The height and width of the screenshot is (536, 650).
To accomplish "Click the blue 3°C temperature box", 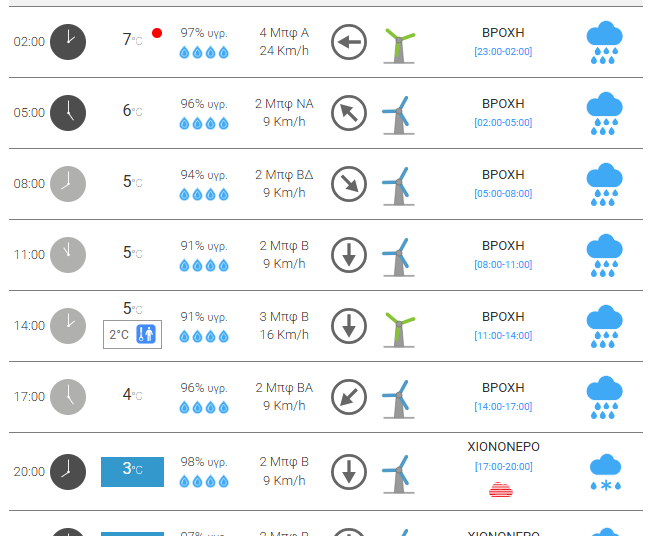I will coord(132,470).
